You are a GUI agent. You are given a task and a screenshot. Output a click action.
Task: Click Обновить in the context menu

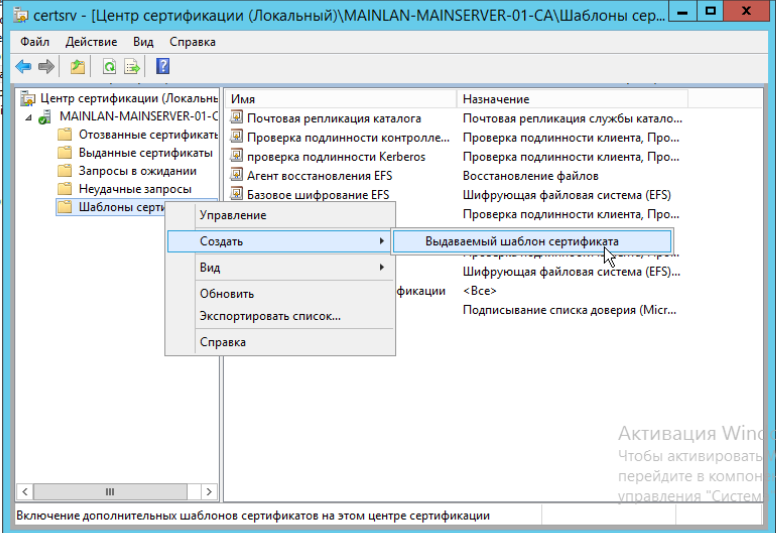pyautogui.click(x=226, y=294)
